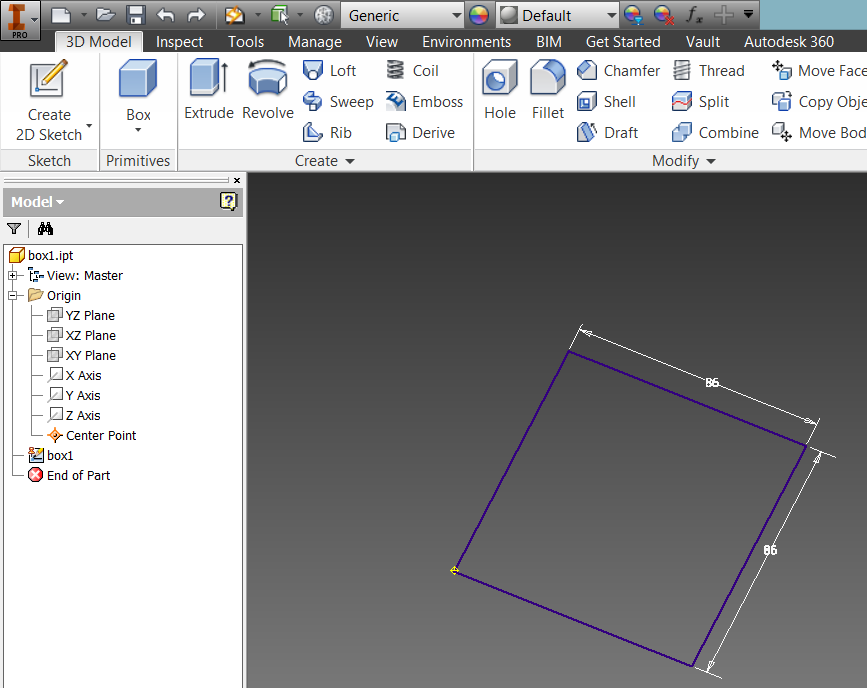The height and width of the screenshot is (688, 867).
Task: Open the Generic material dropdown
Action: click(401, 15)
